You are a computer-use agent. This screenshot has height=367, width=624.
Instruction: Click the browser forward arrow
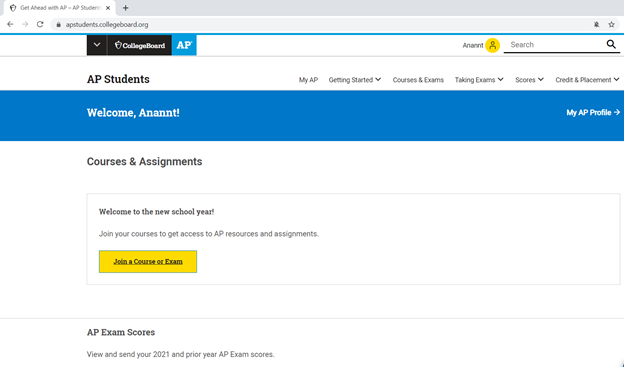(x=25, y=24)
